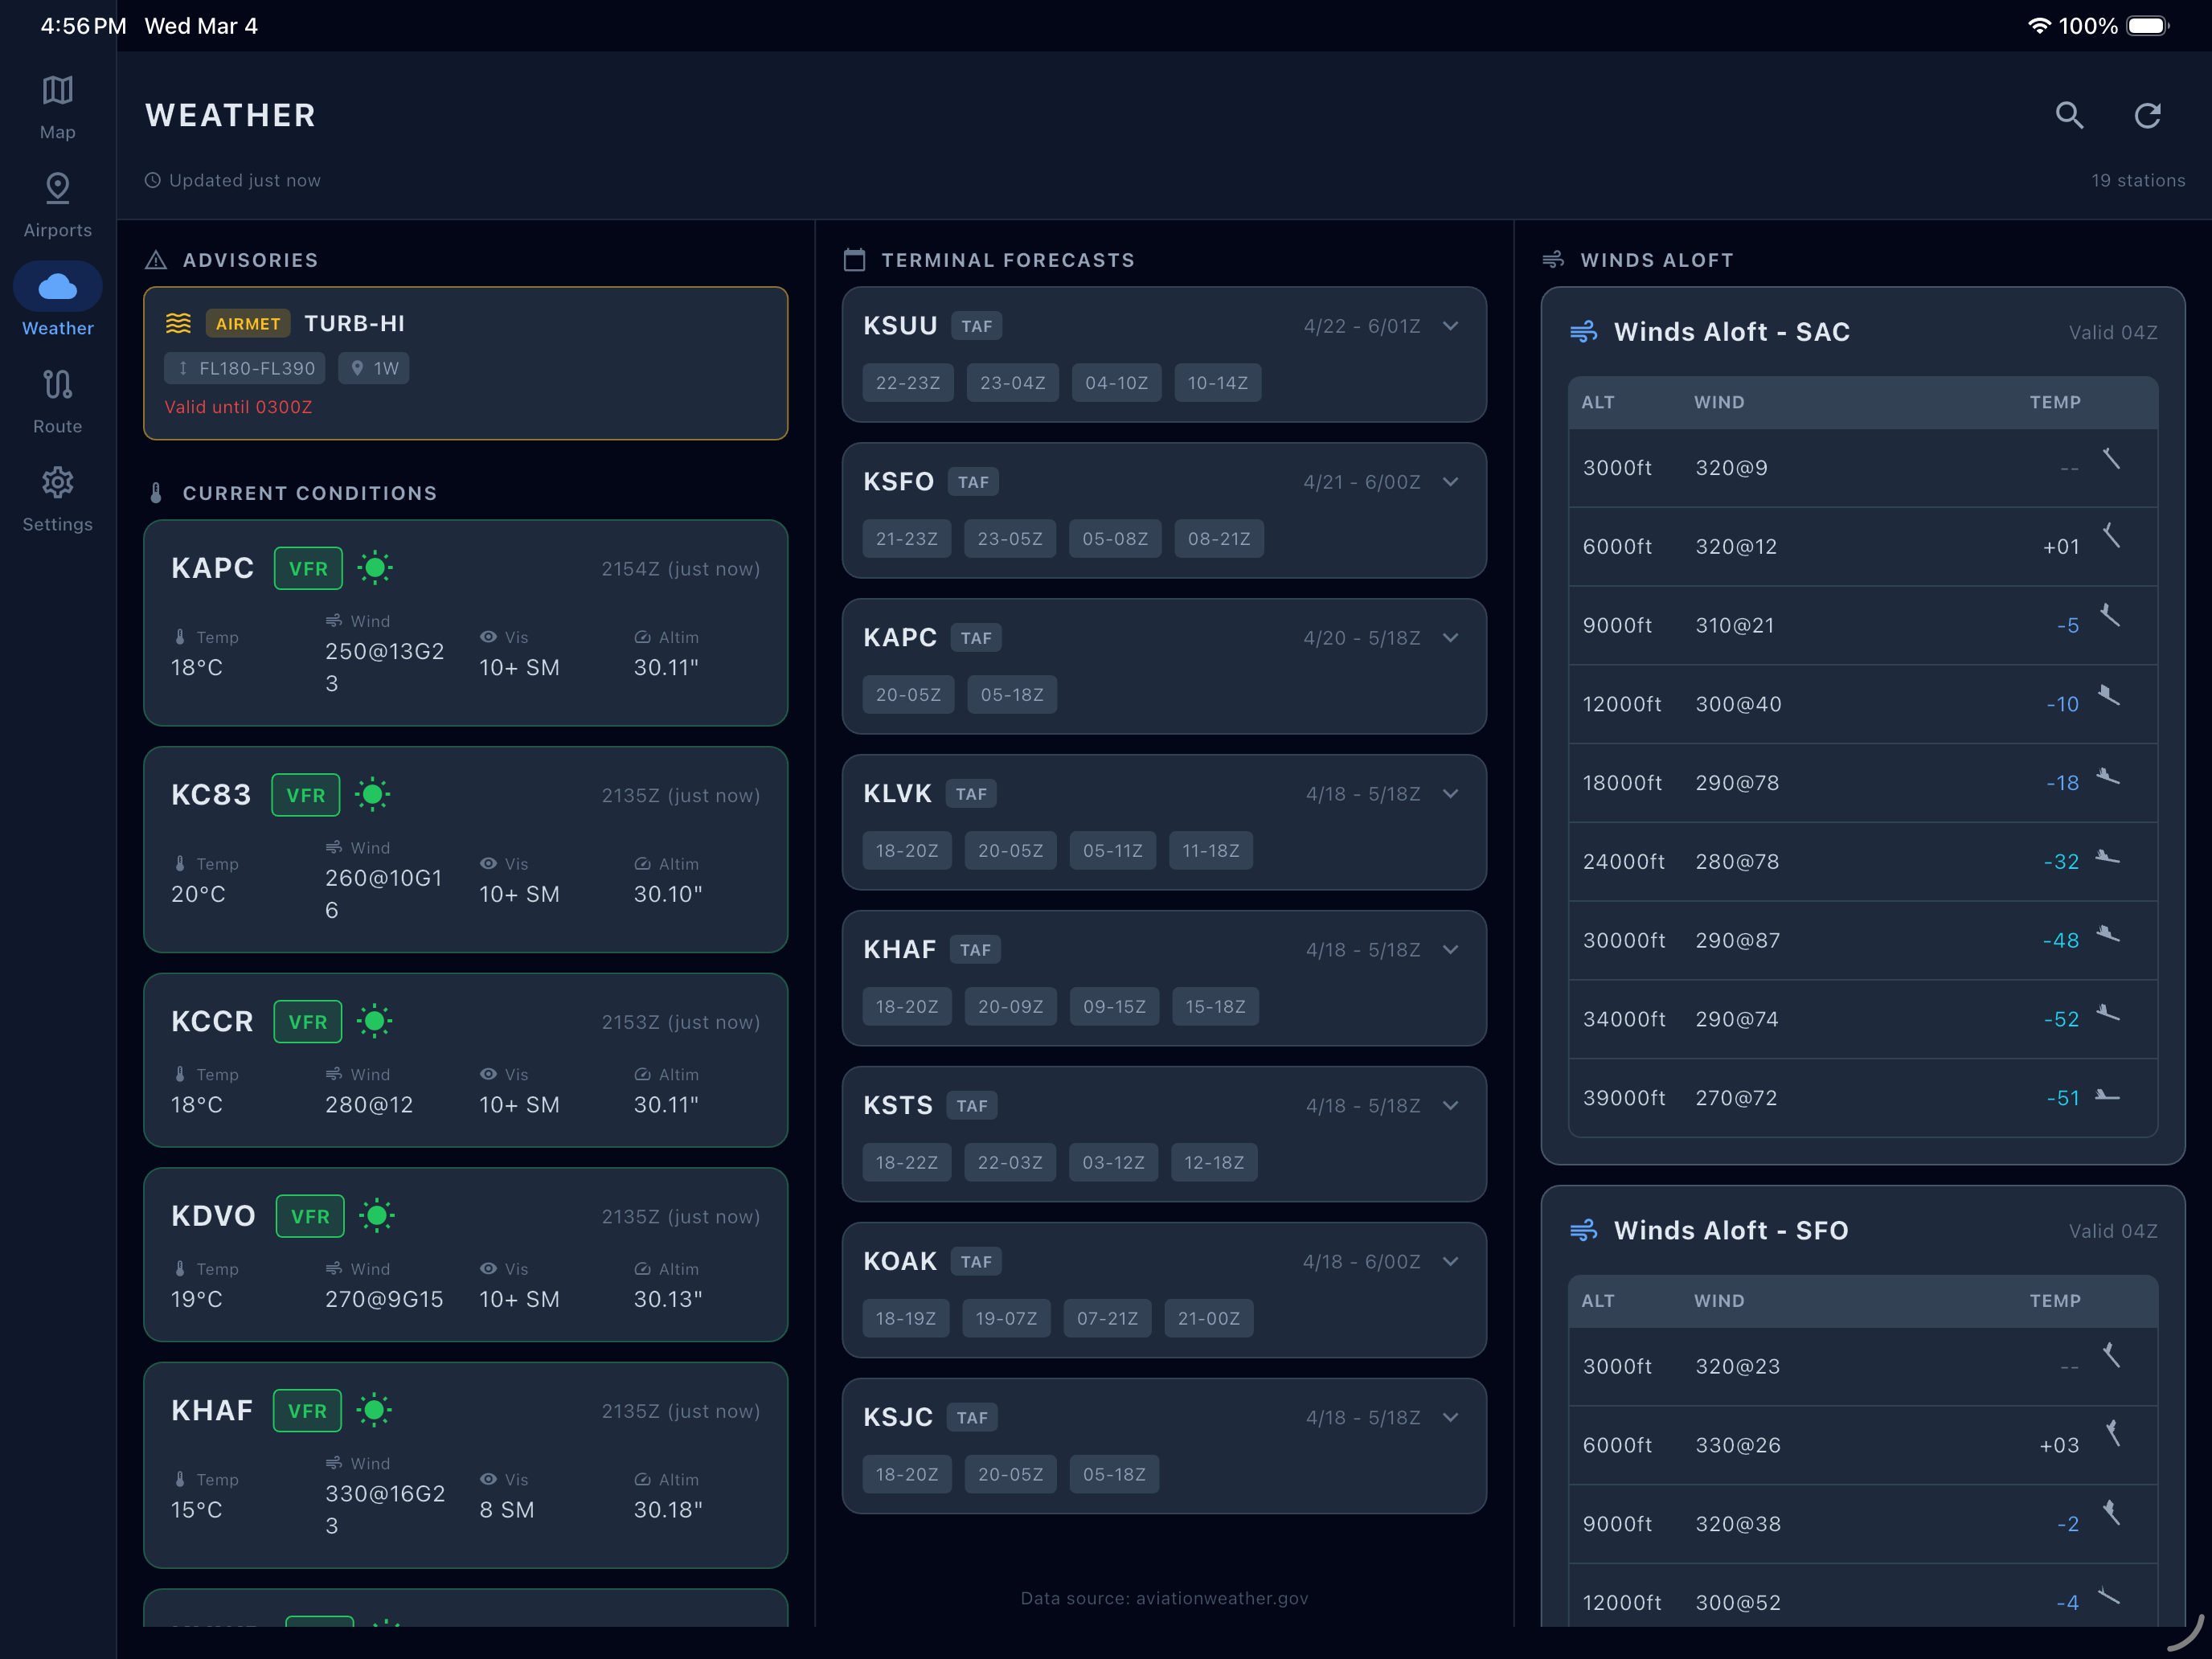Expand the KSJC TAF forecast chevron
The height and width of the screenshot is (1659, 2212).
point(1451,1418)
